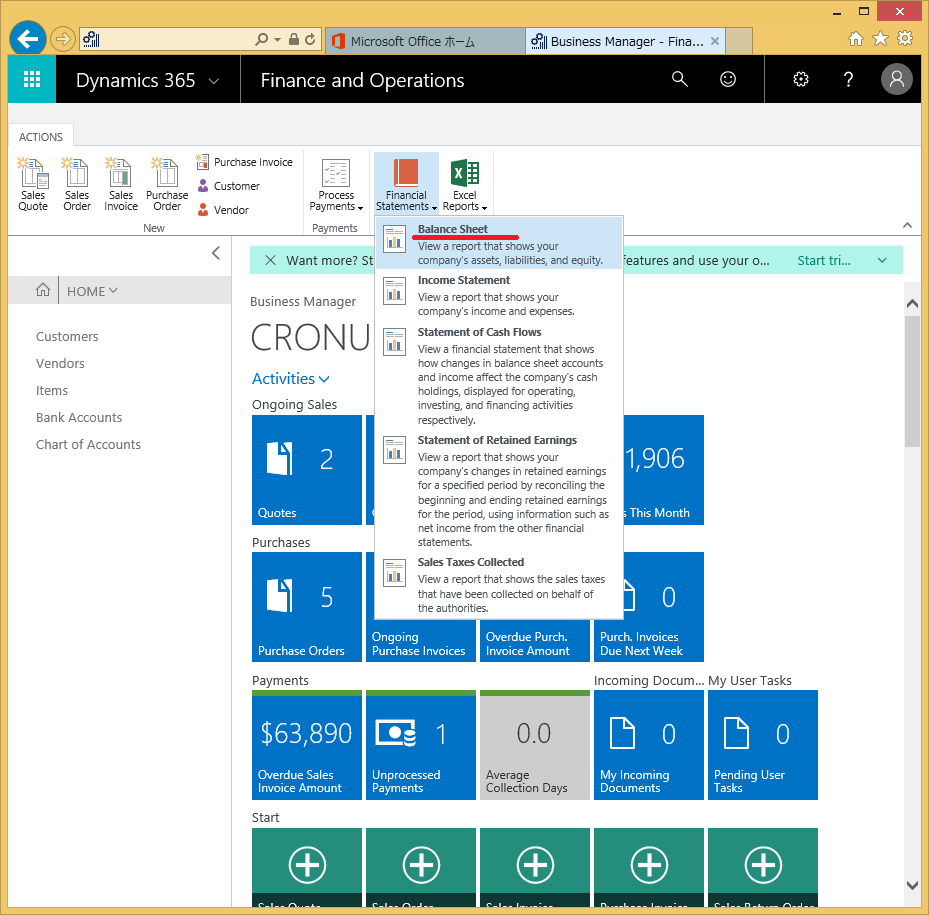Close the Business Manager browser tab

715,41
